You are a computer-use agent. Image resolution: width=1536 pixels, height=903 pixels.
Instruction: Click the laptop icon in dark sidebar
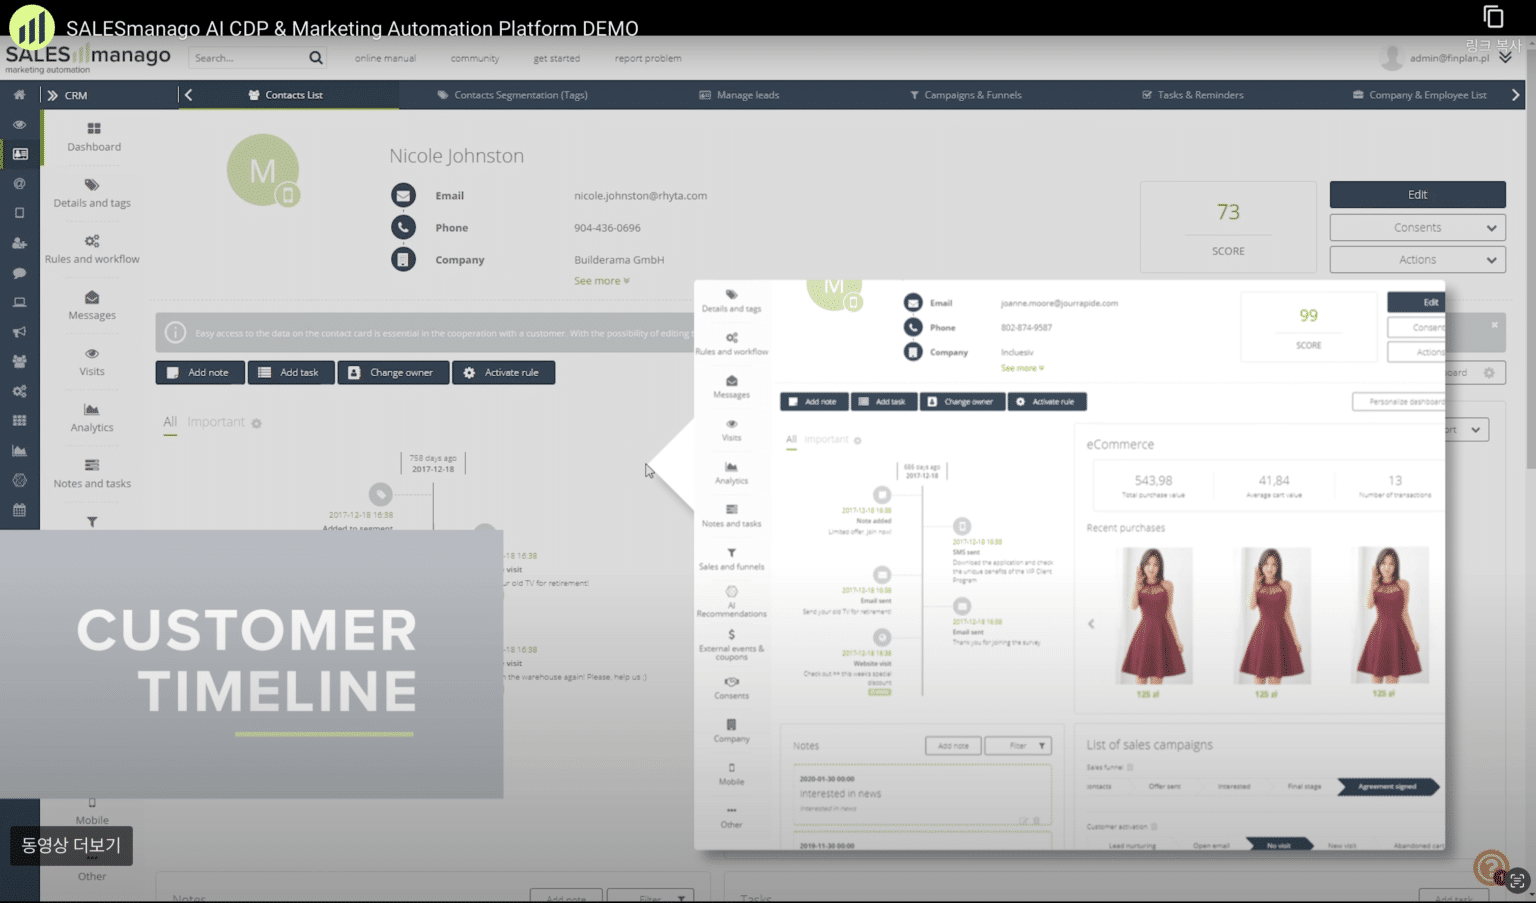[x=19, y=302]
